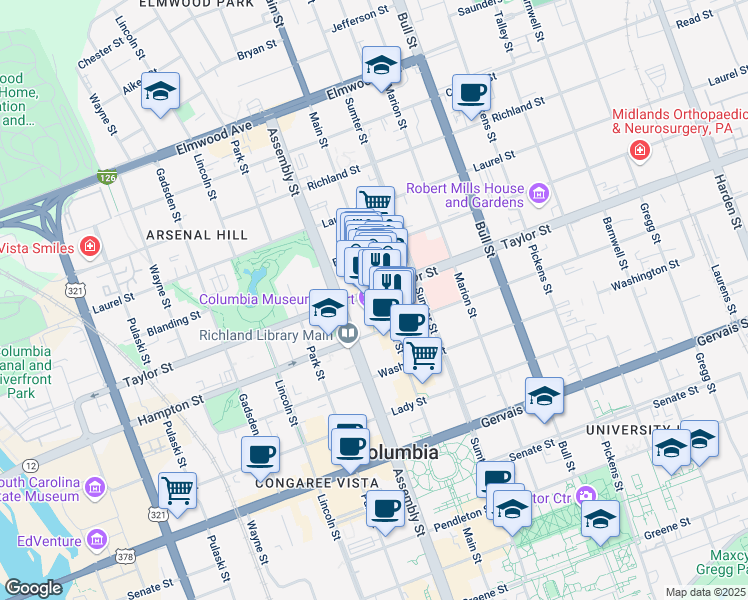
Task: Click the Maxcy Gregg park label
Action: (722, 562)
